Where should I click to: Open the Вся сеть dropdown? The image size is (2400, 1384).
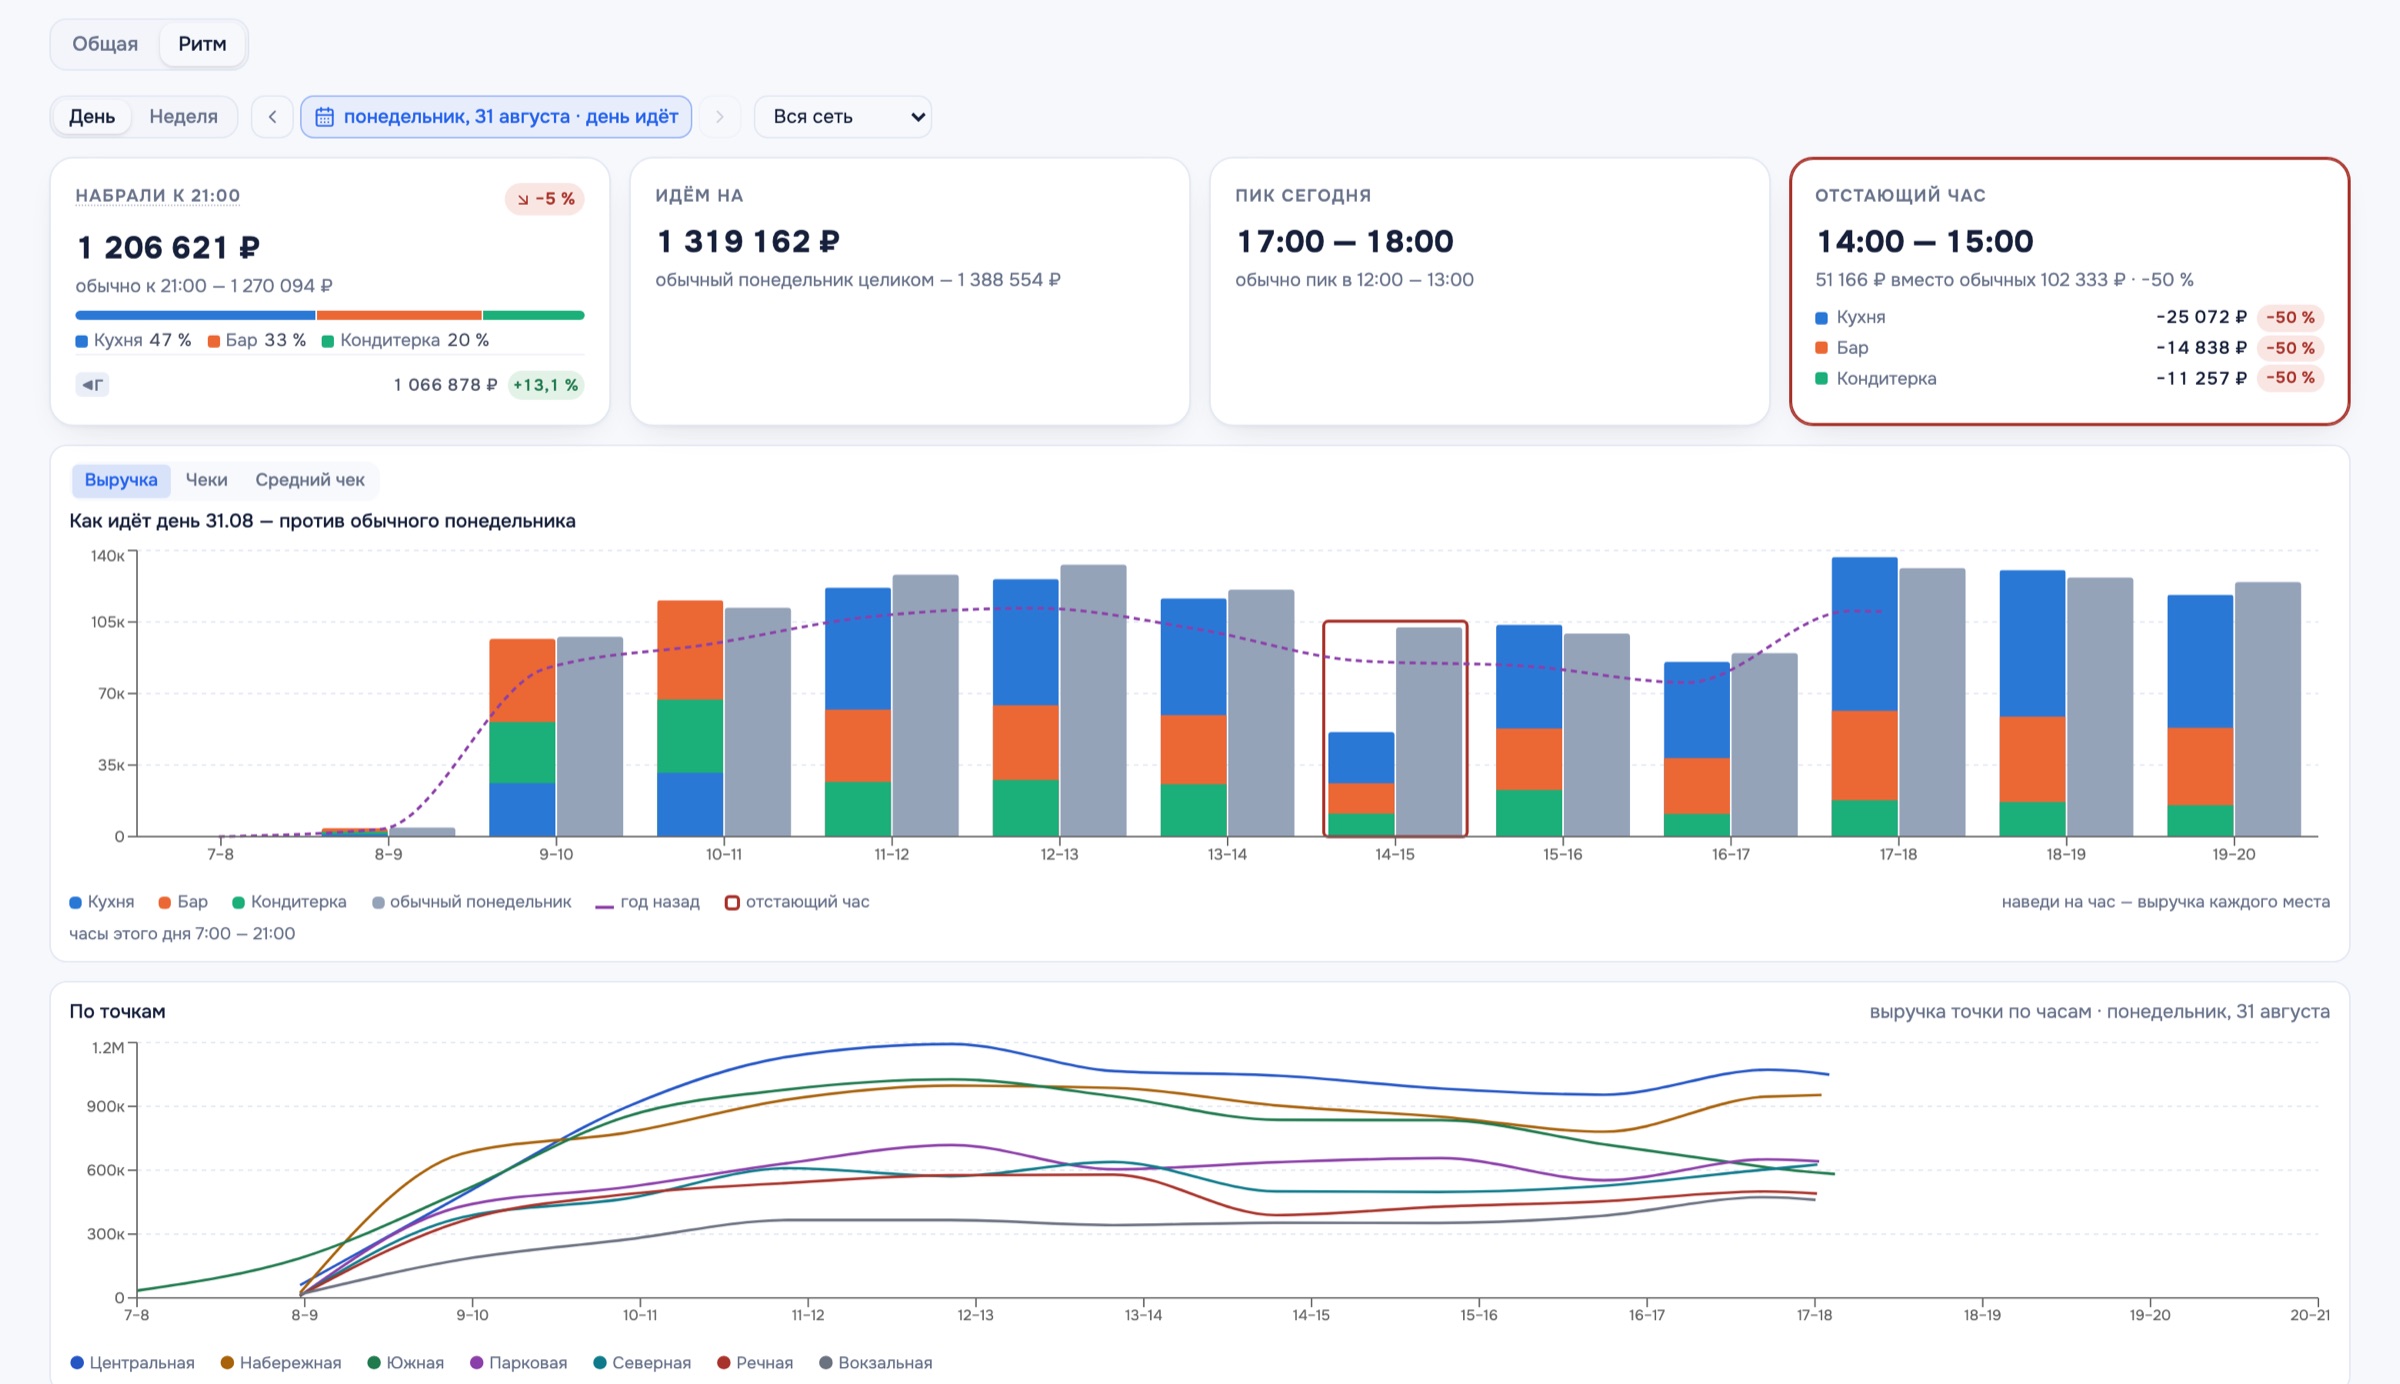pyautogui.click(x=843, y=116)
